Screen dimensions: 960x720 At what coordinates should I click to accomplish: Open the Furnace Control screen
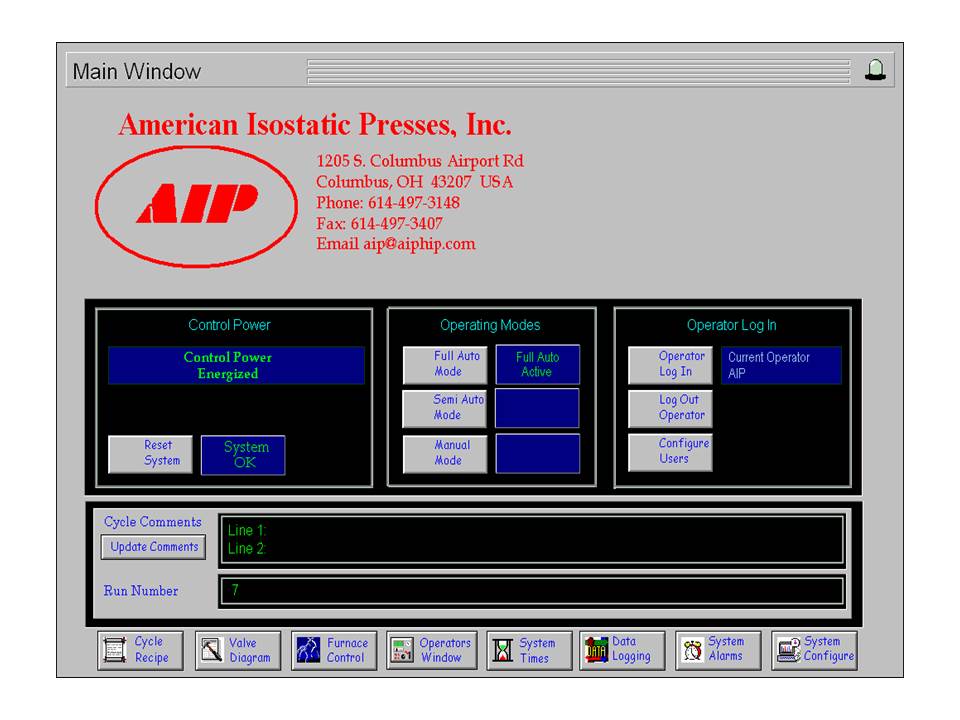tap(335, 650)
